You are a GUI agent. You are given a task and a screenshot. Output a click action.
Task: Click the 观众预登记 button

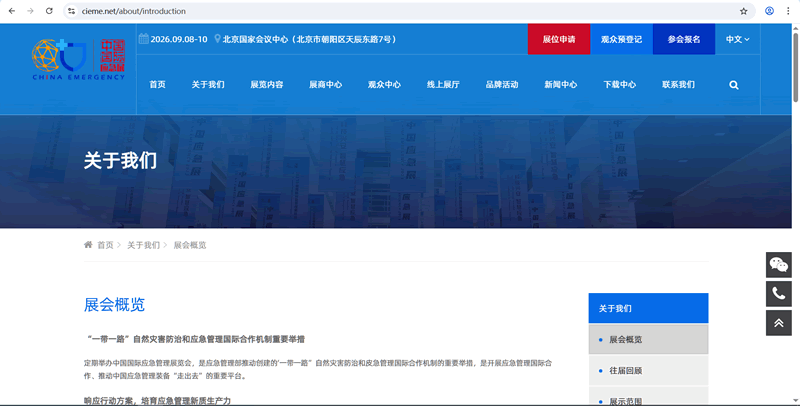click(621, 39)
